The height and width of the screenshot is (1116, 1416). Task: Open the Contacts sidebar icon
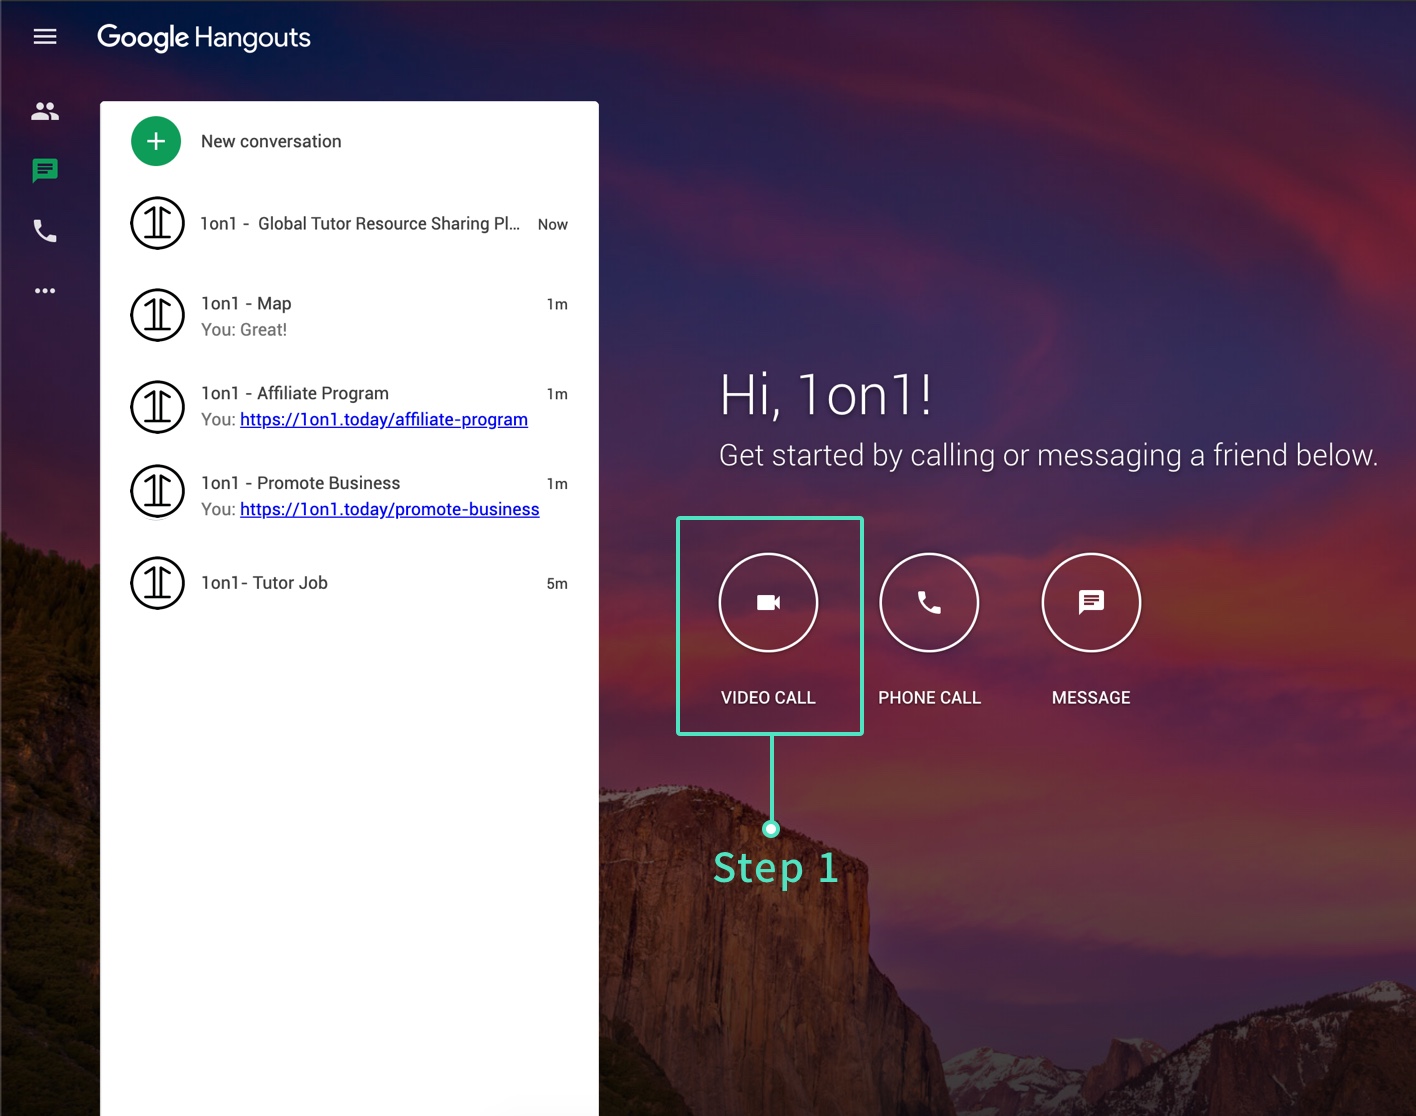click(x=45, y=111)
